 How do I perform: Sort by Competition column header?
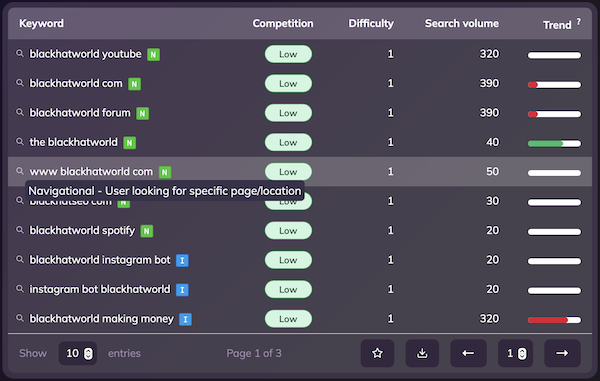283,24
